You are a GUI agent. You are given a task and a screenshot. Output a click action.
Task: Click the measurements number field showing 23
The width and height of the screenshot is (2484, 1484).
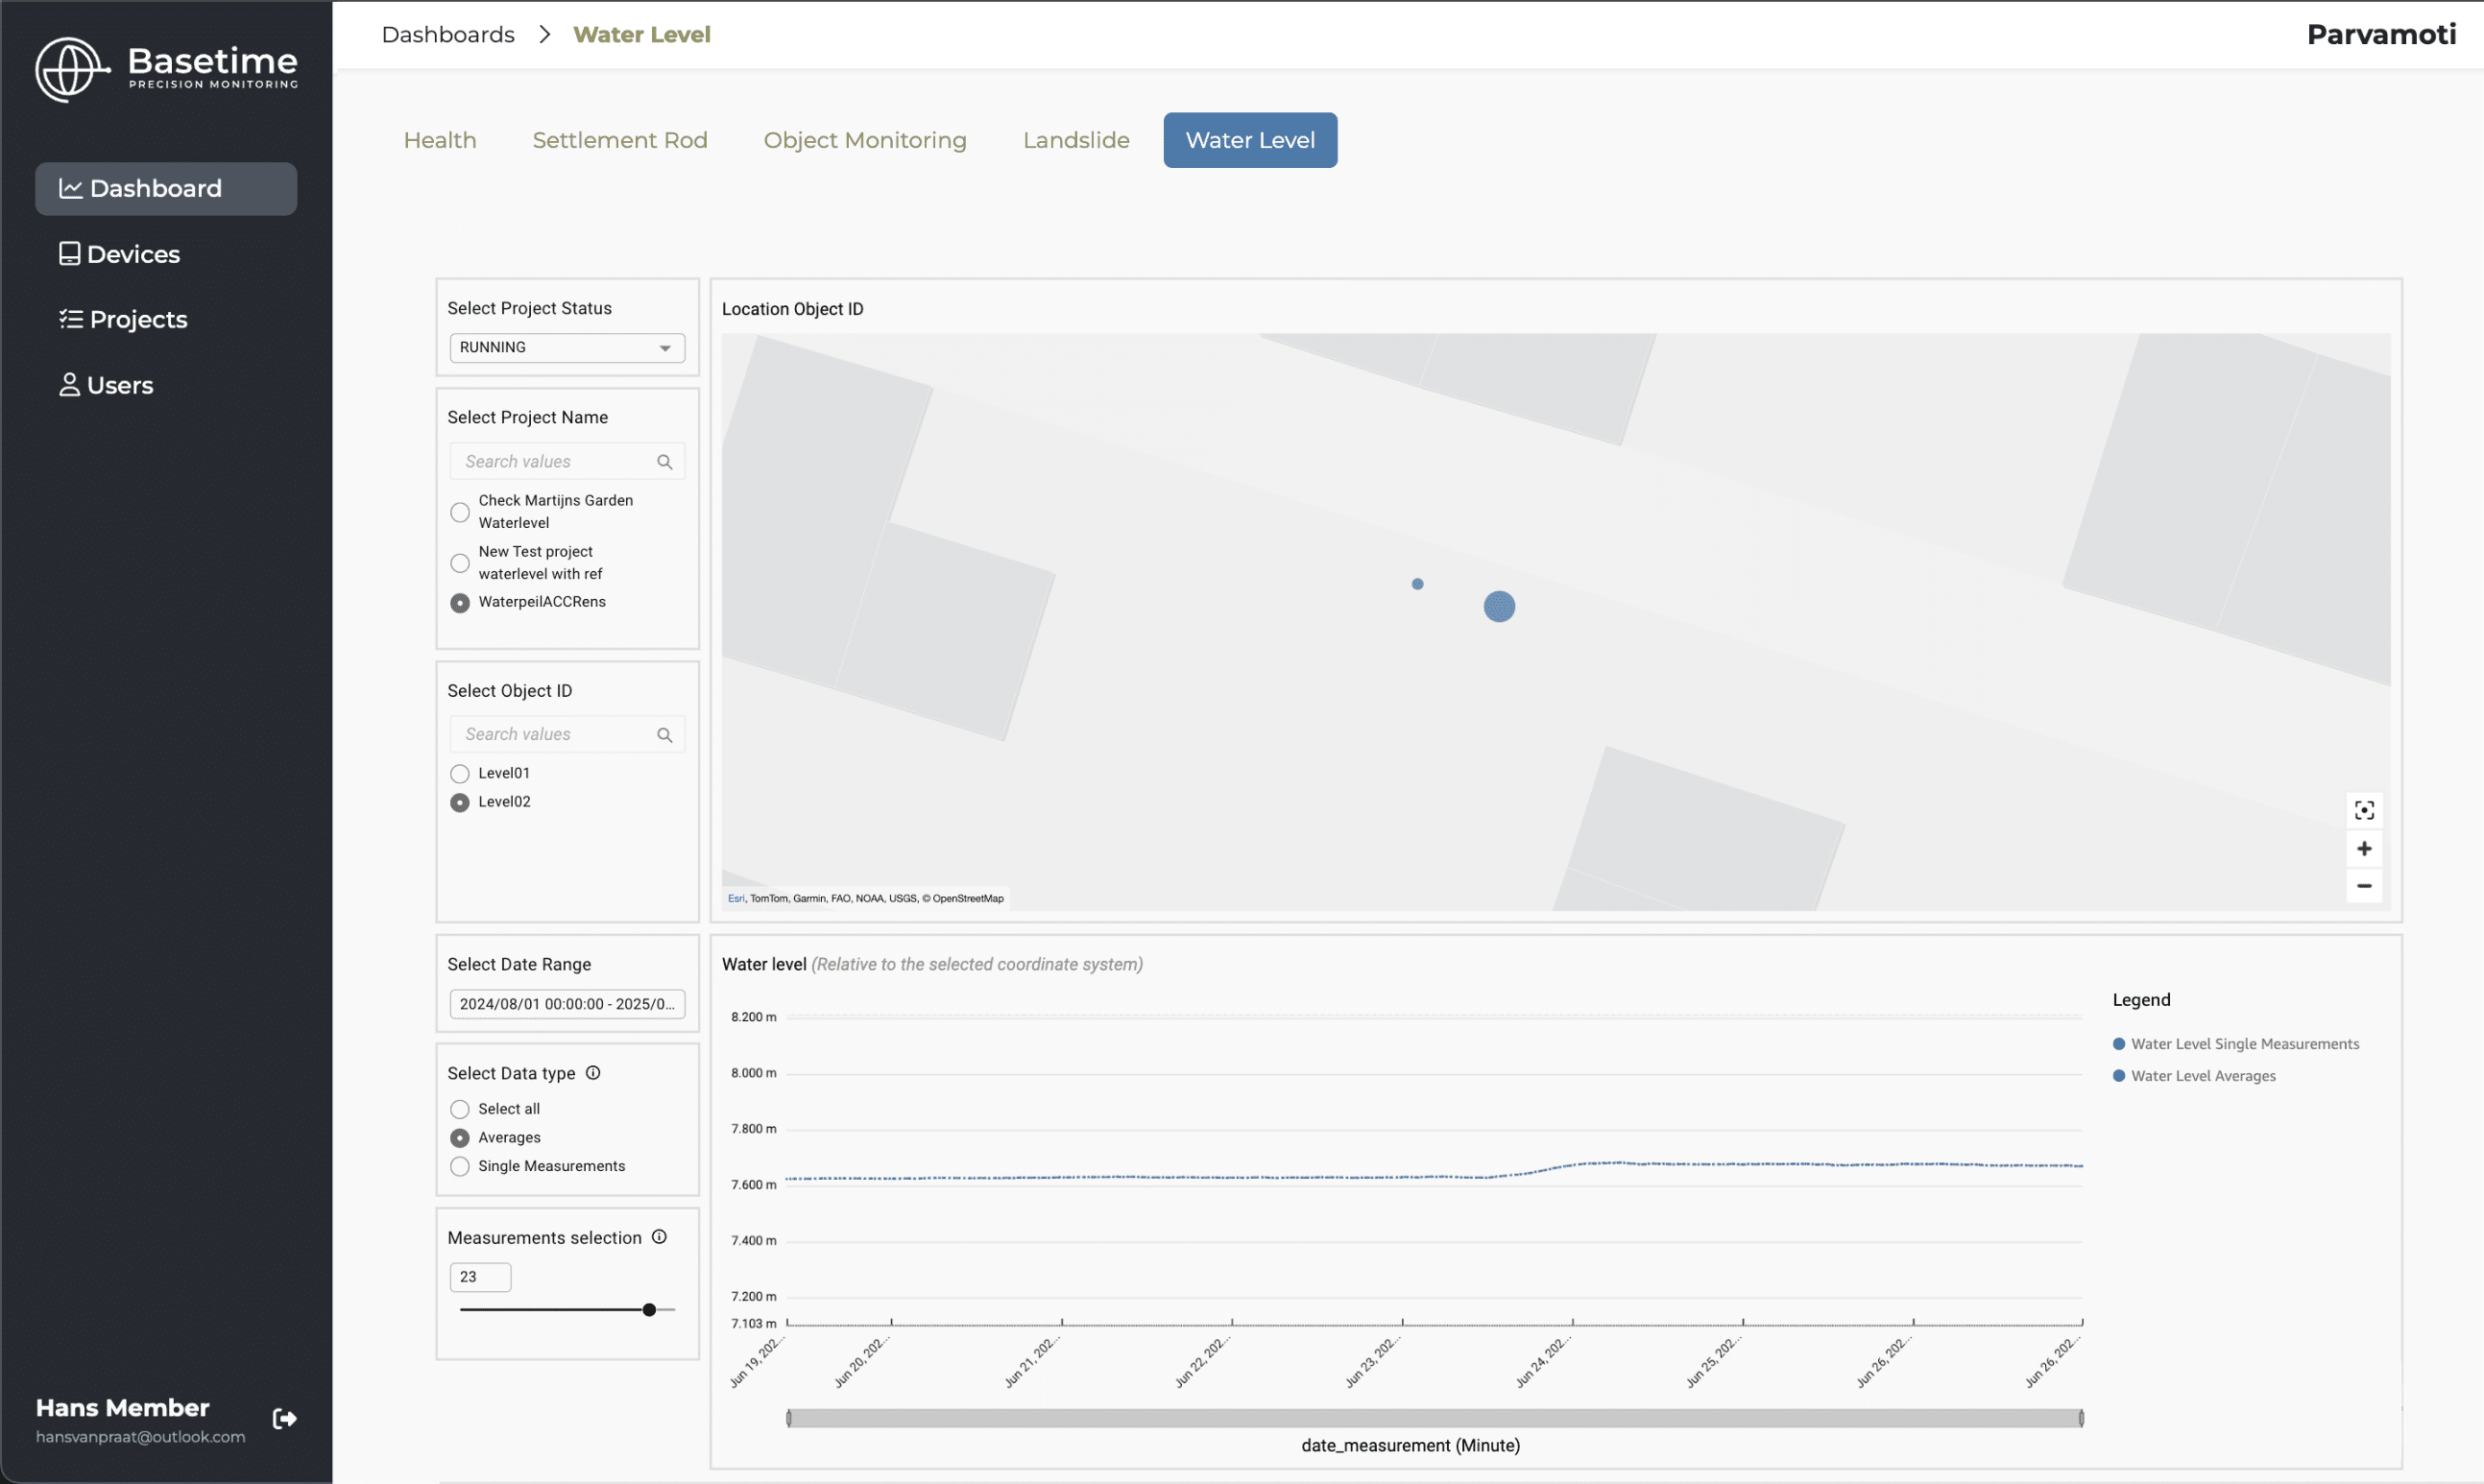(x=481, y=1277)
